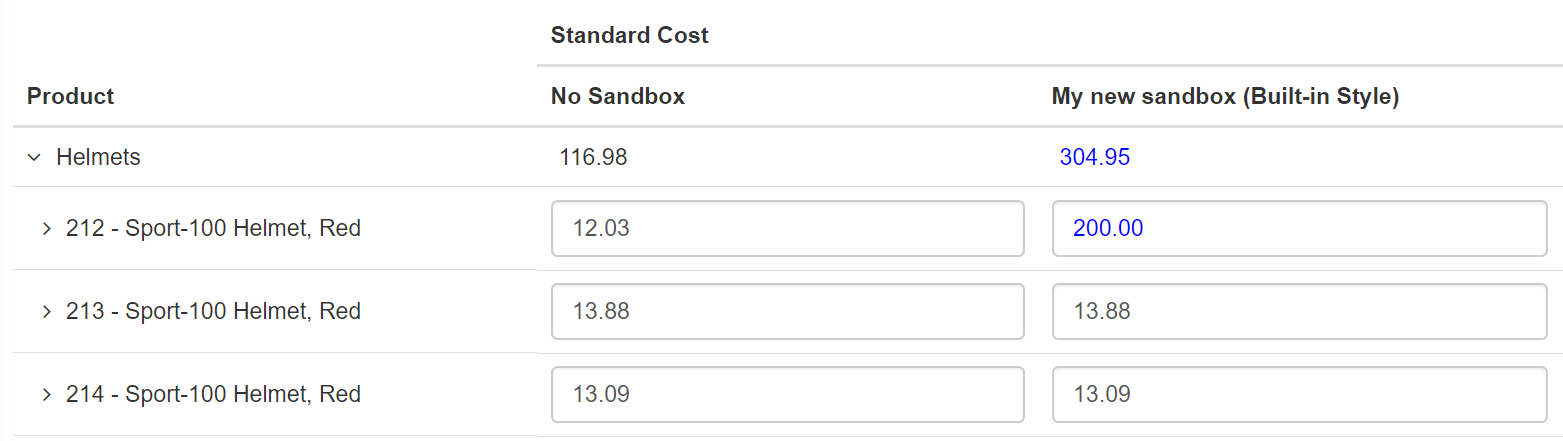Select the 212 - Sport-100 Helmet, Red label

pos(213,229)
